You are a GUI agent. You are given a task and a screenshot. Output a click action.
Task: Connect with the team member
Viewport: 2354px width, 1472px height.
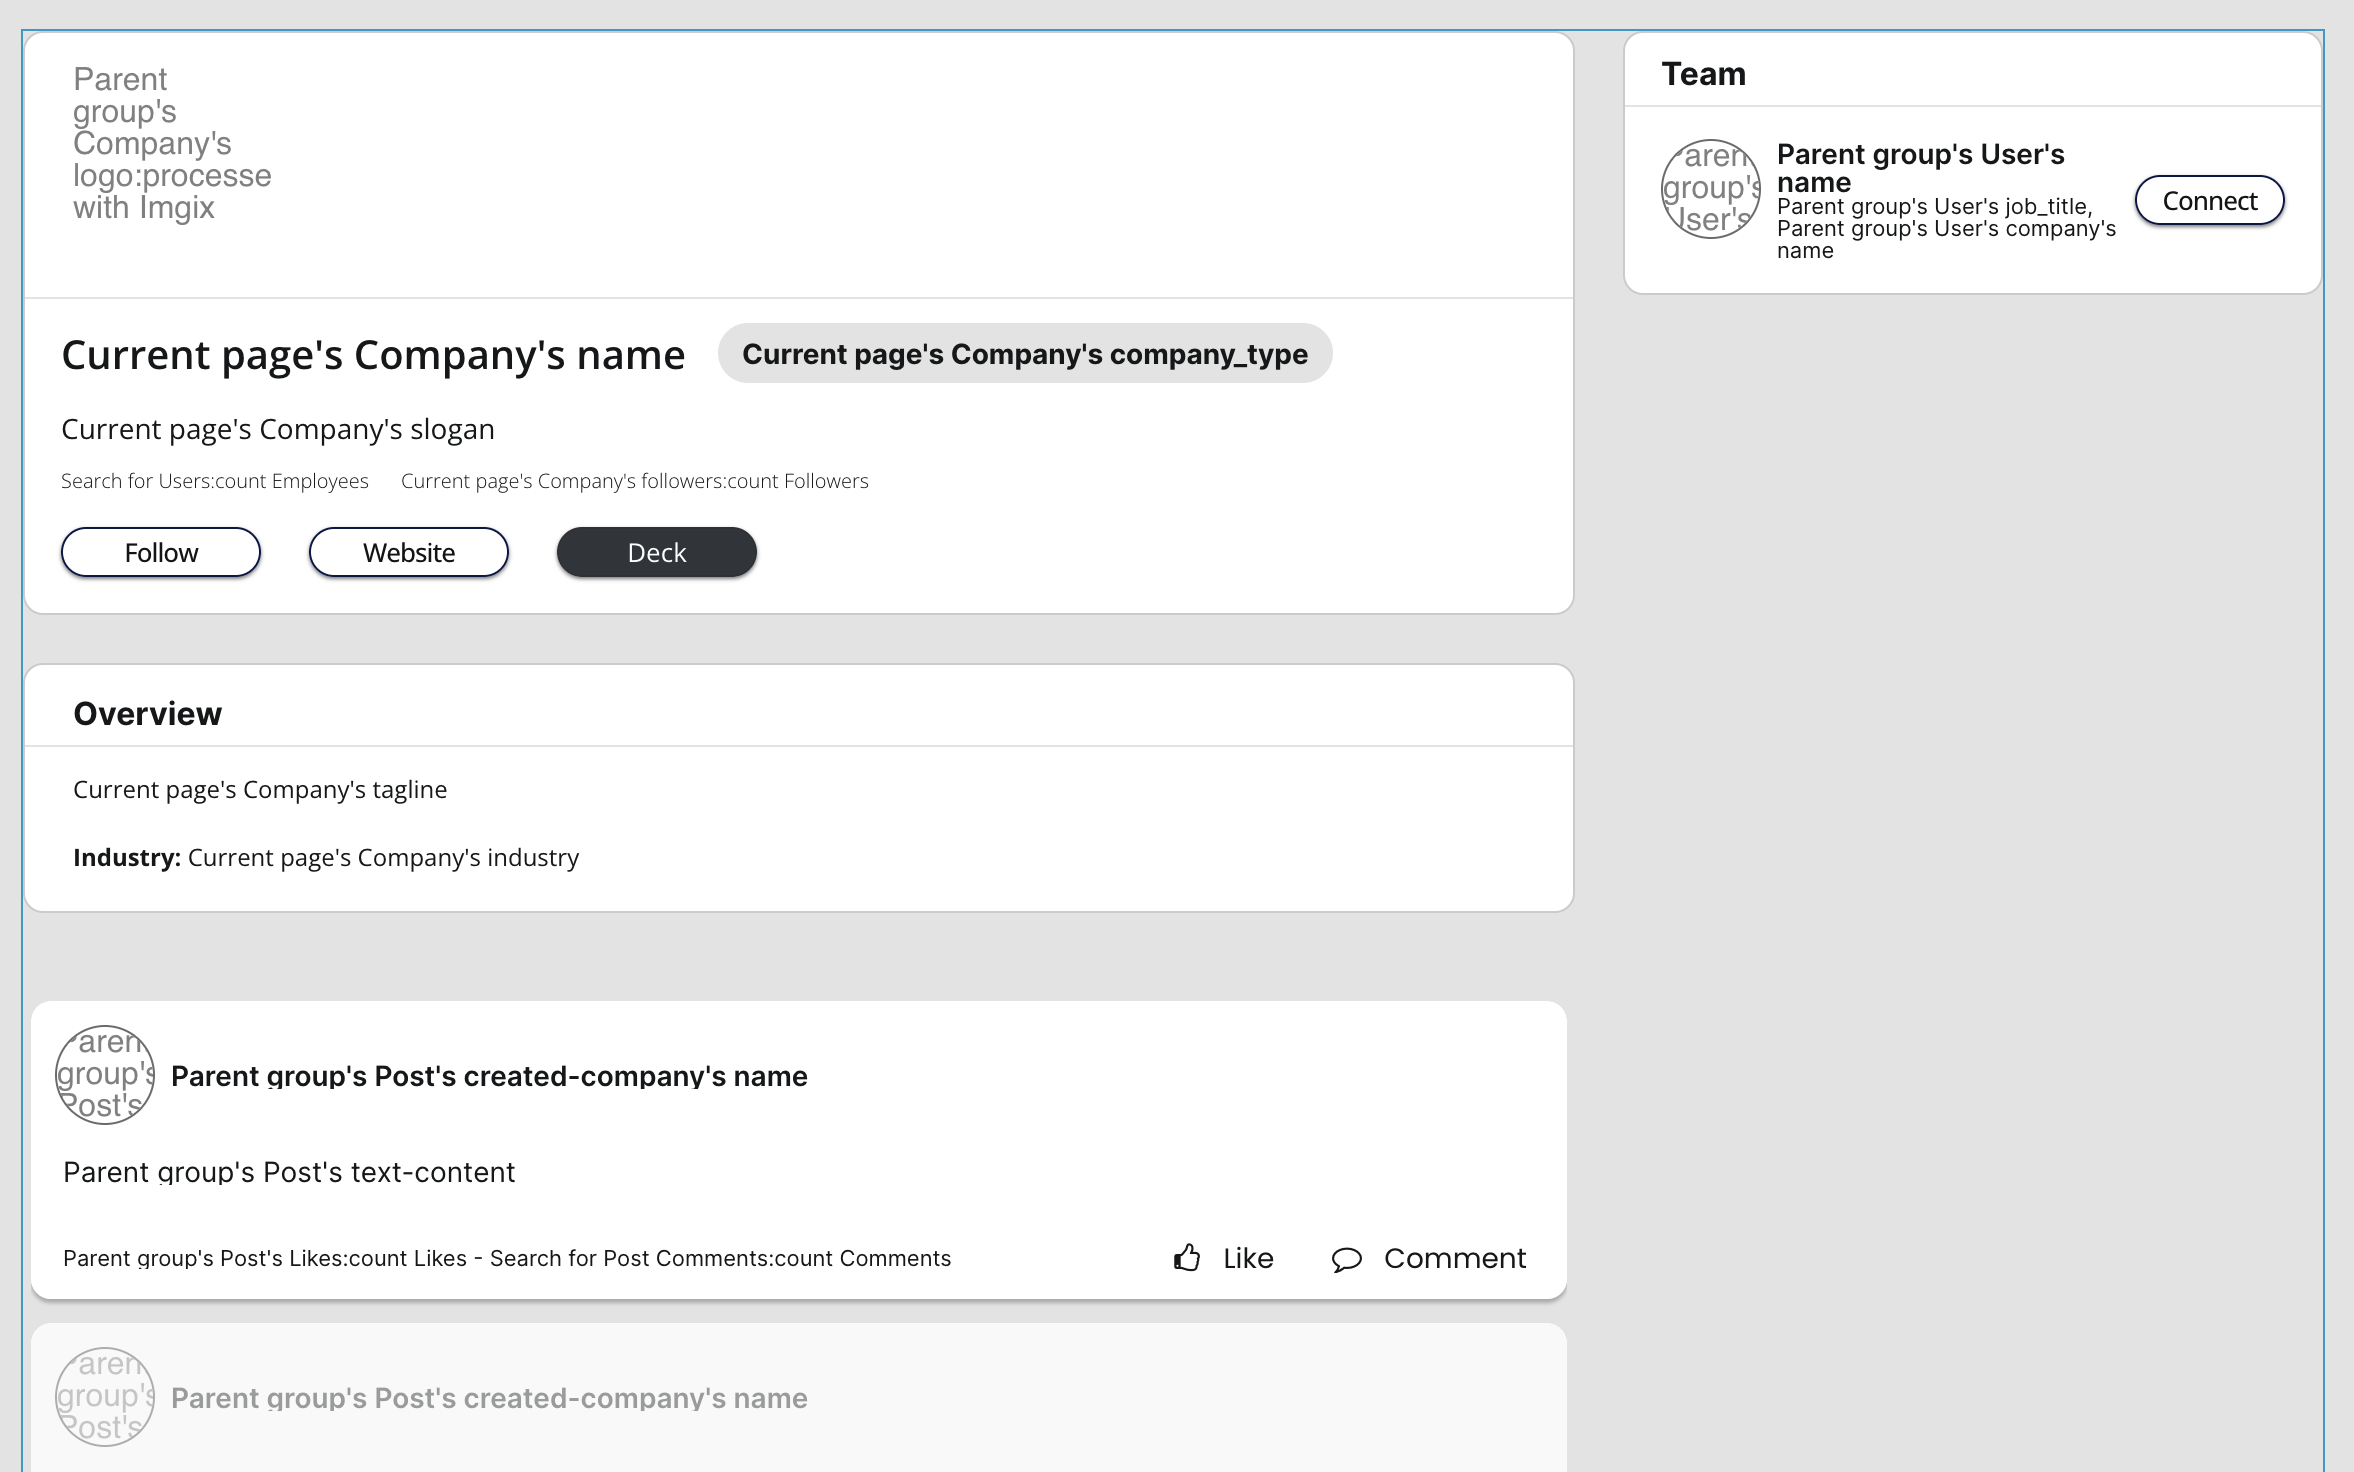[x=2209, y=201]
